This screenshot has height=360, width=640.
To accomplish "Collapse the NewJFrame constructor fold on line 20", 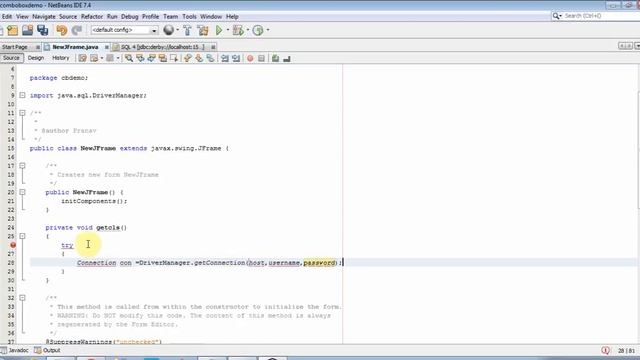I will pos(22,192).
